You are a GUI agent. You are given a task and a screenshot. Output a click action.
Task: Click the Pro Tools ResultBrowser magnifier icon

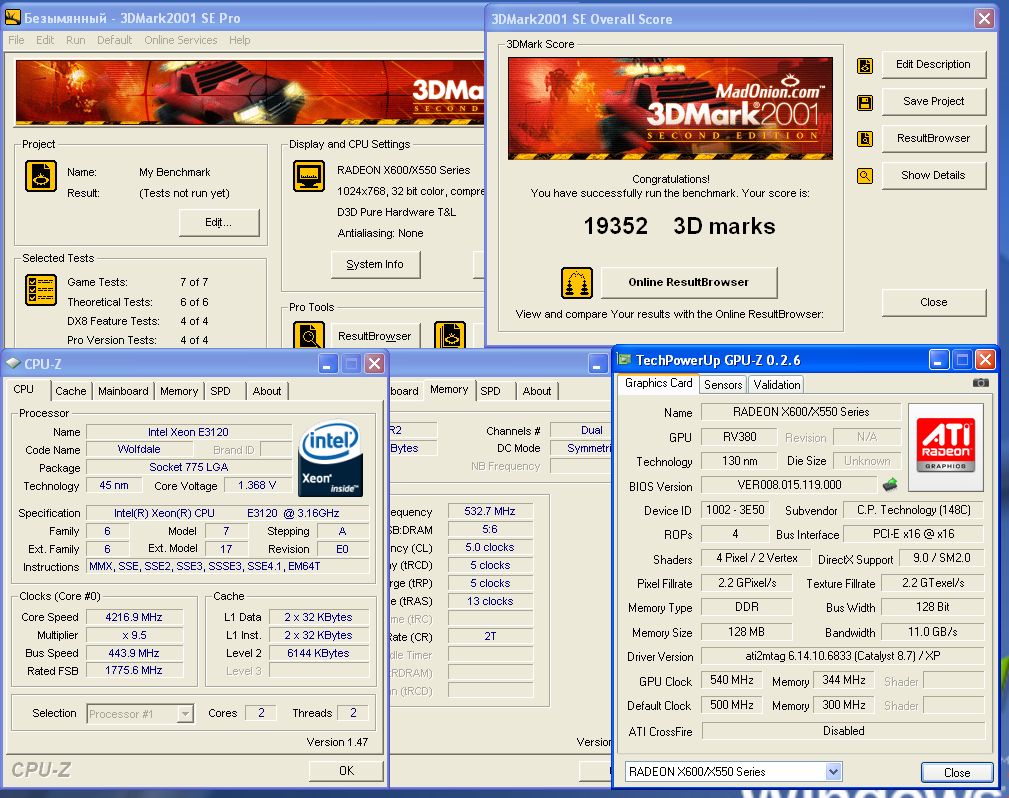click(x=309, y=335)
